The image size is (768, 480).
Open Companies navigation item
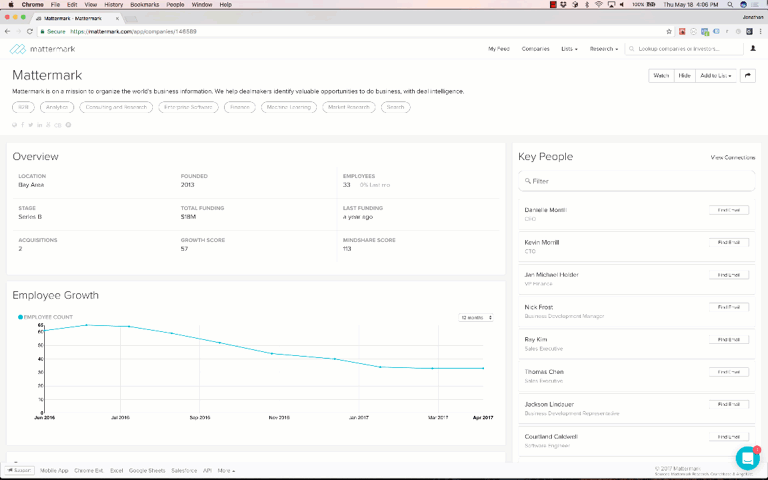point(535,49)
